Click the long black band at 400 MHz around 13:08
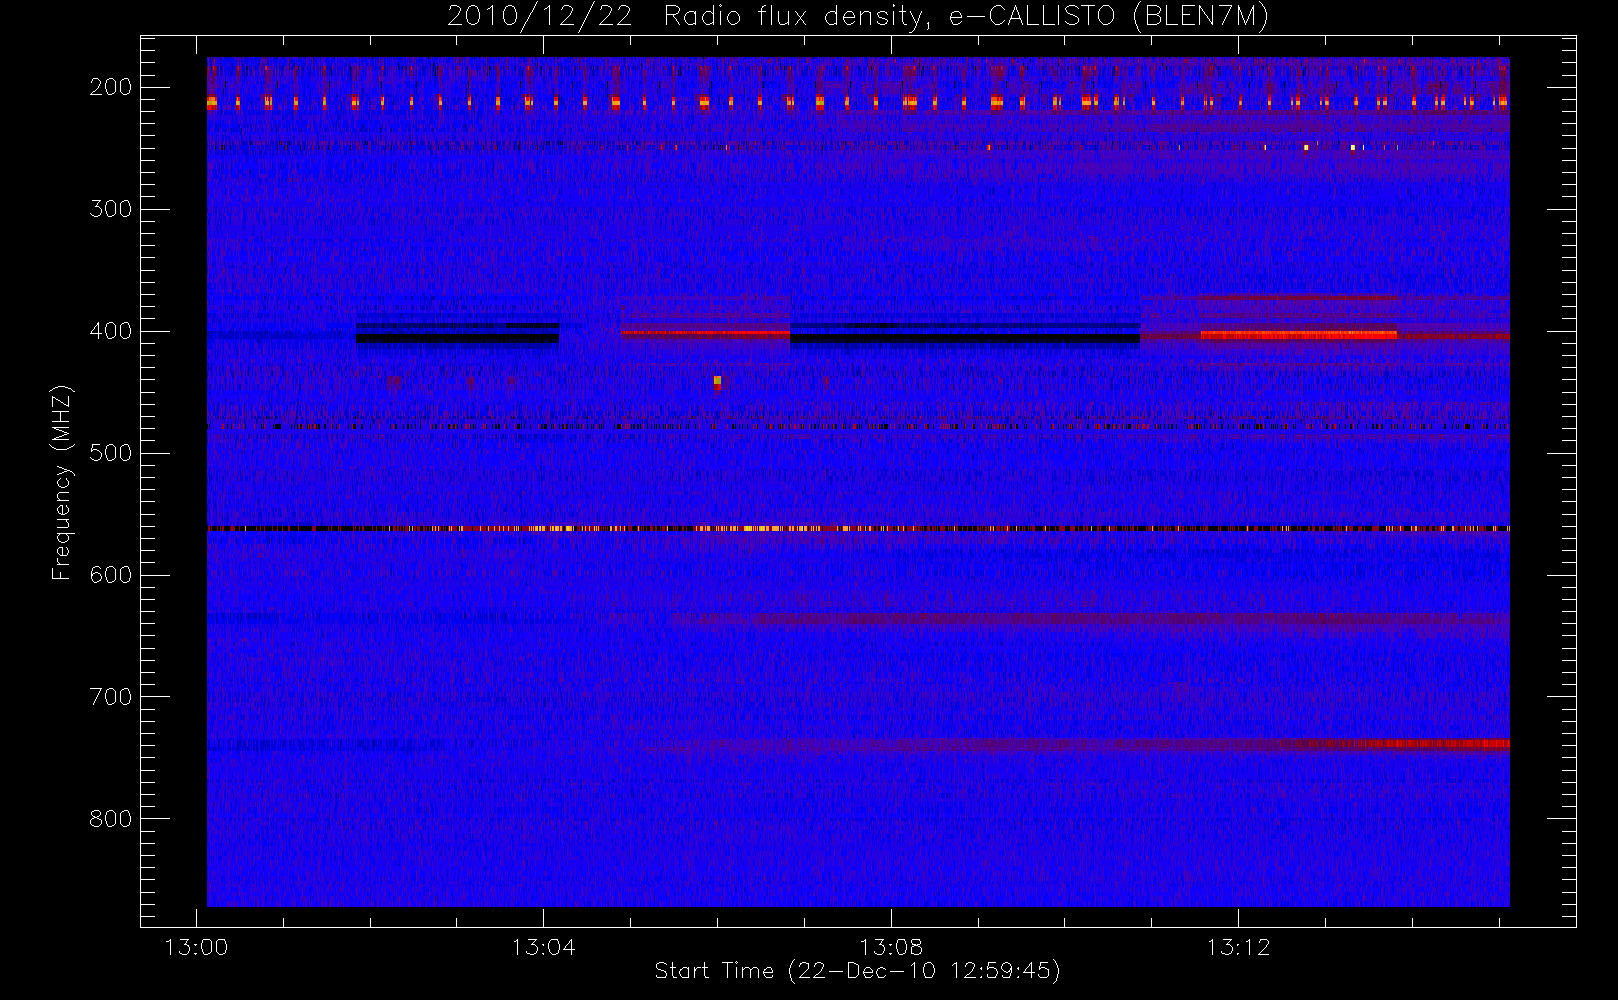Viewport: 1618px width, 1000px height. click(964, 338)
